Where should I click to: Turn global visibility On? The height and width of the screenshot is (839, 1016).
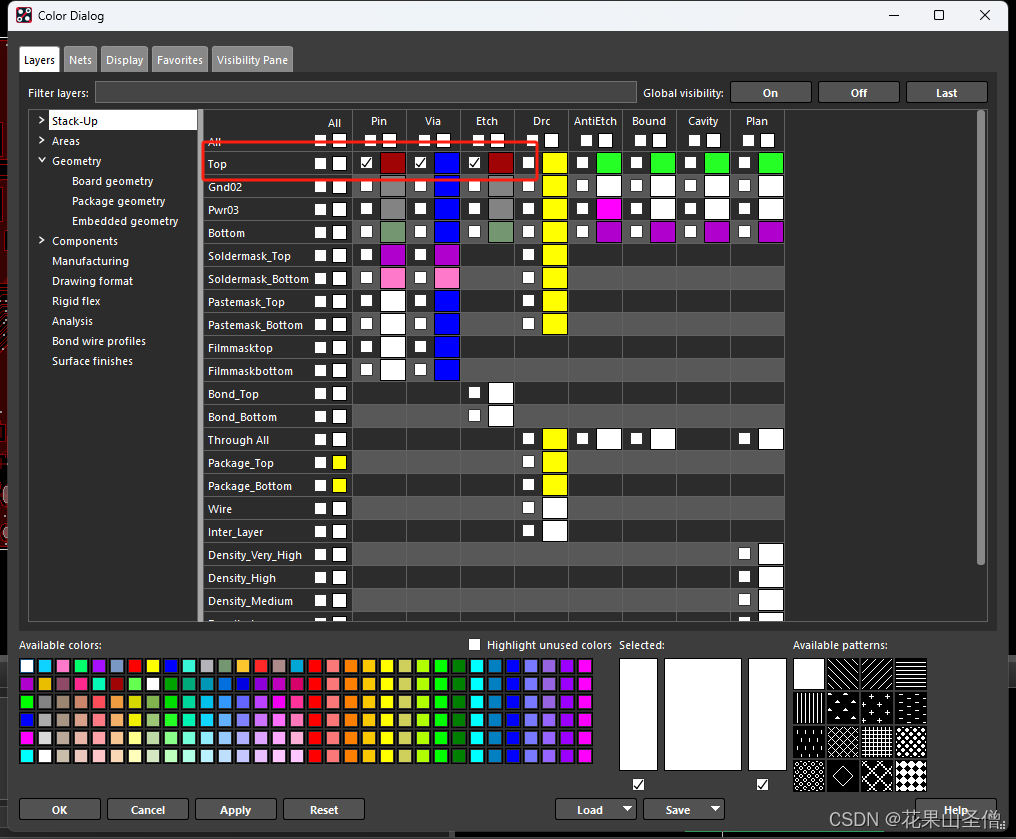770,93
